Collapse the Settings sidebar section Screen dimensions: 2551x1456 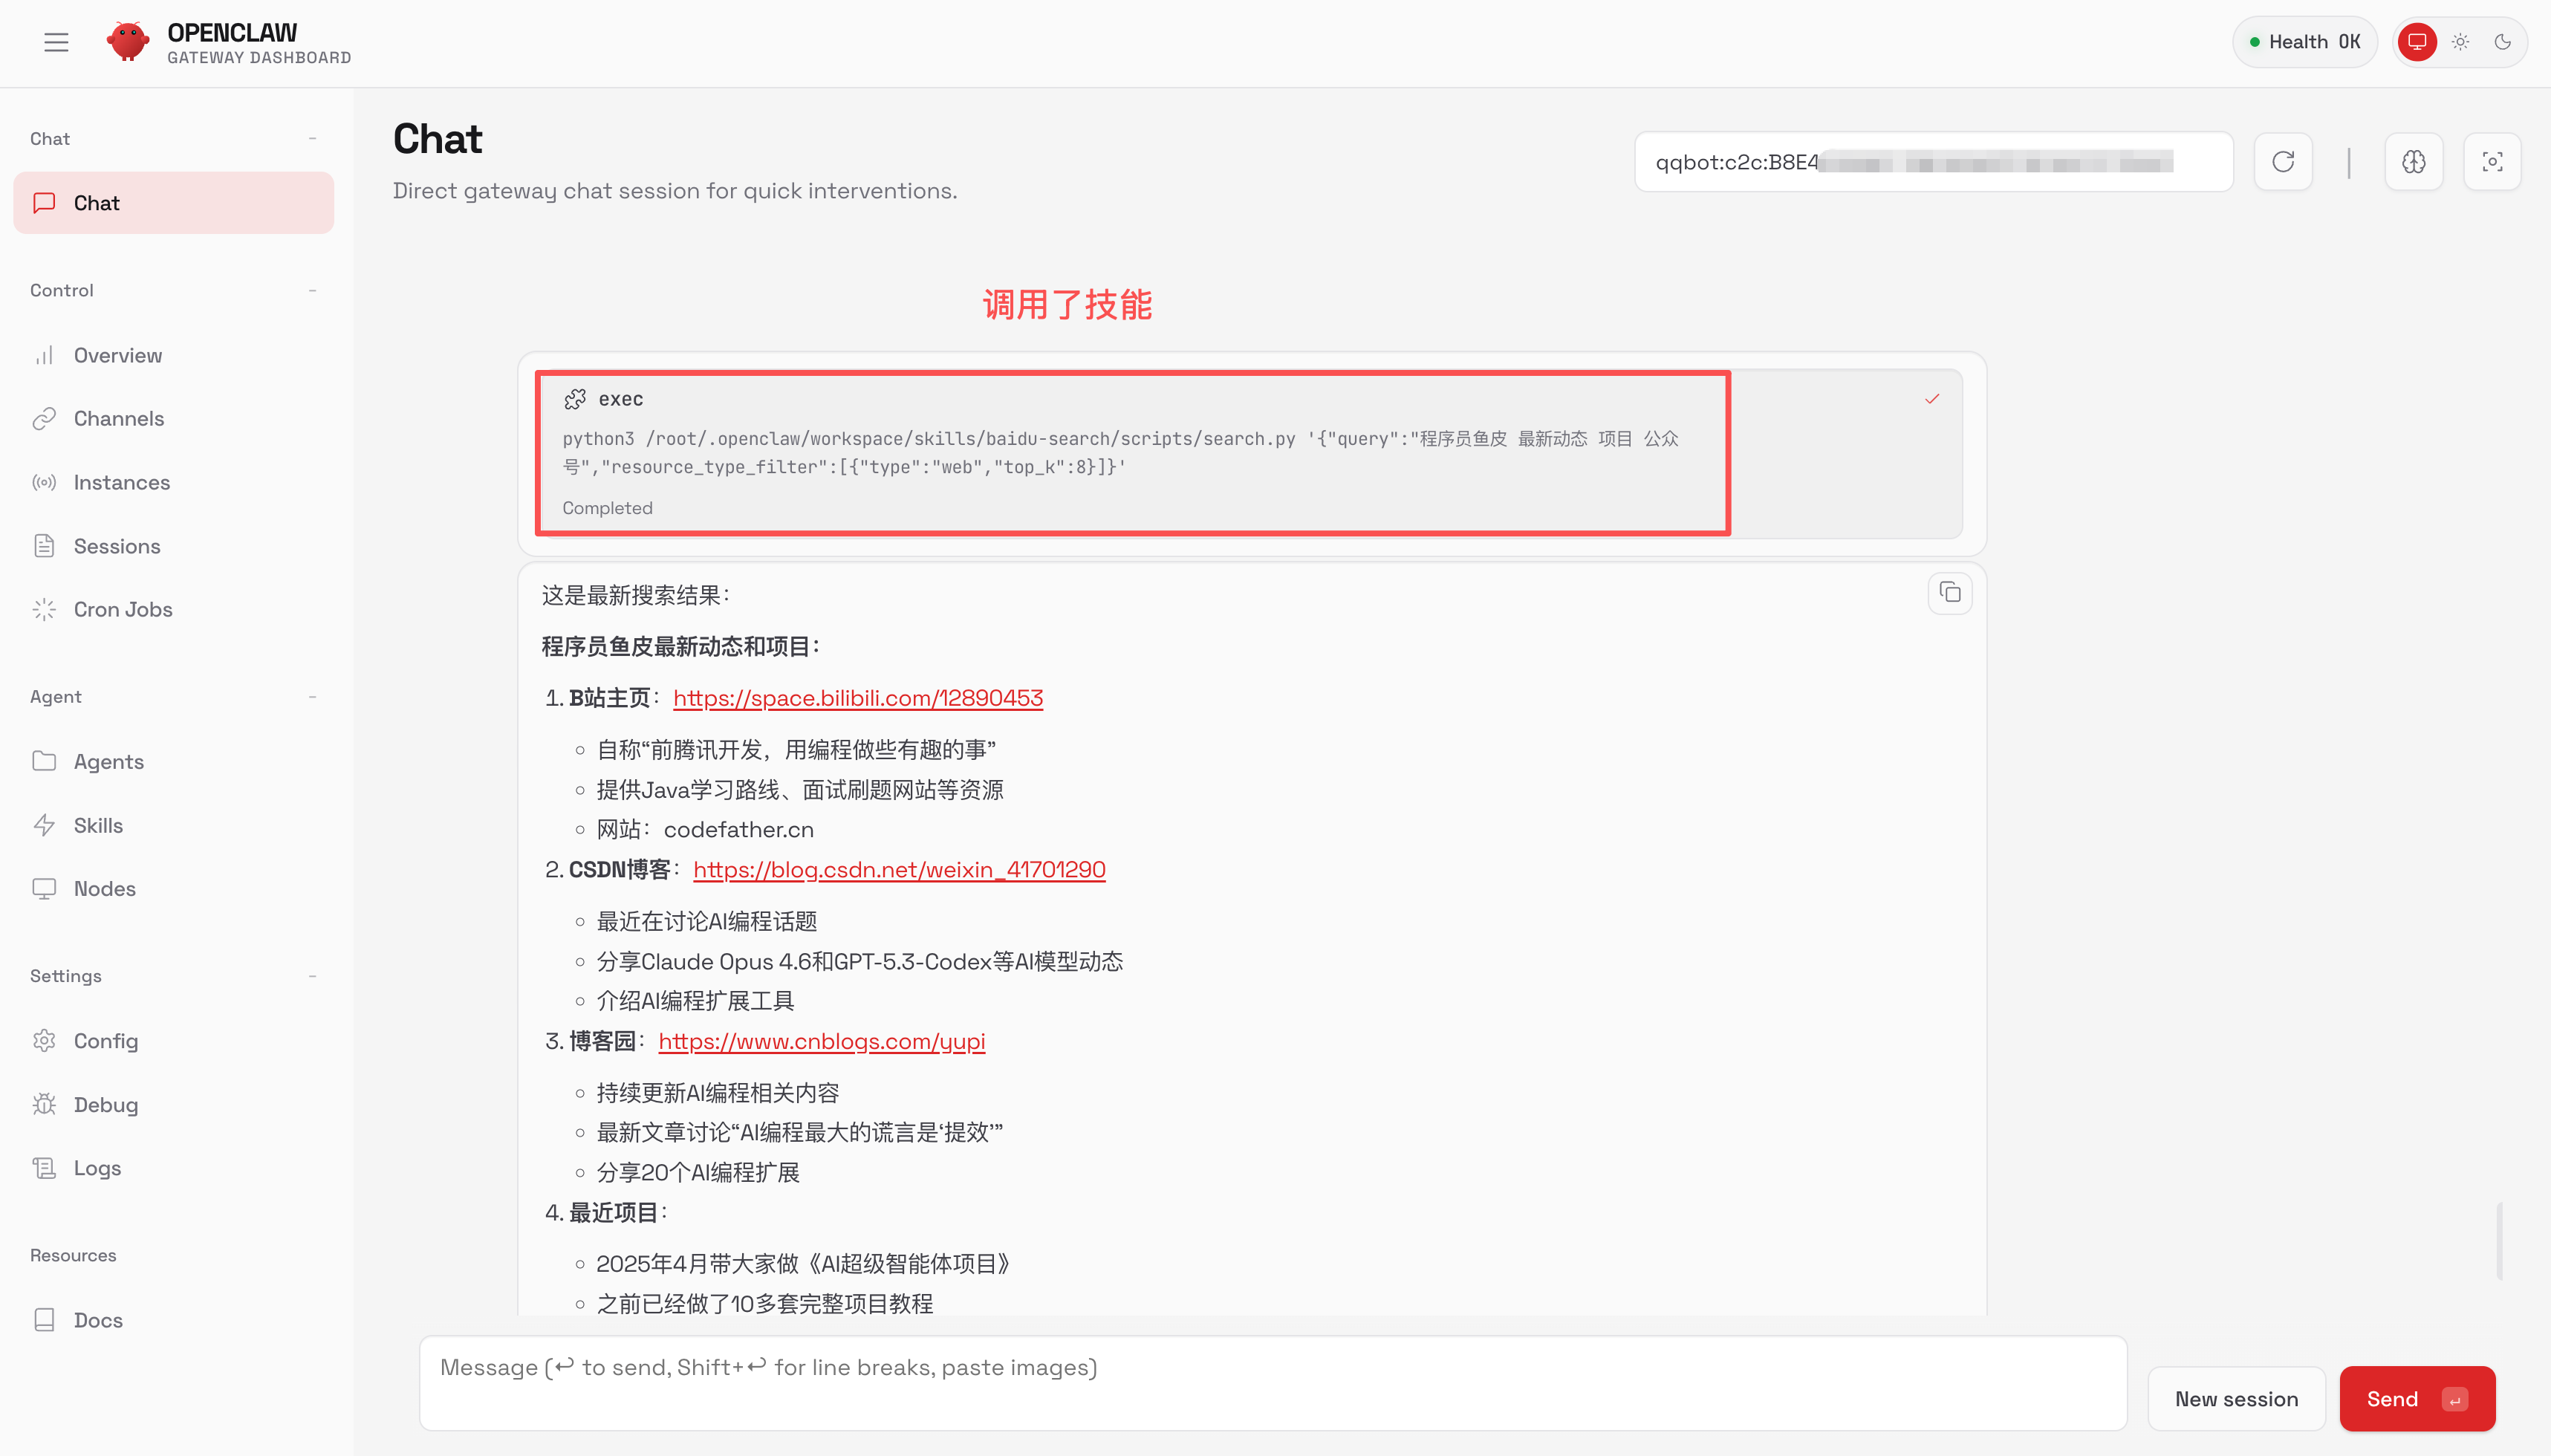click(312, 976)
